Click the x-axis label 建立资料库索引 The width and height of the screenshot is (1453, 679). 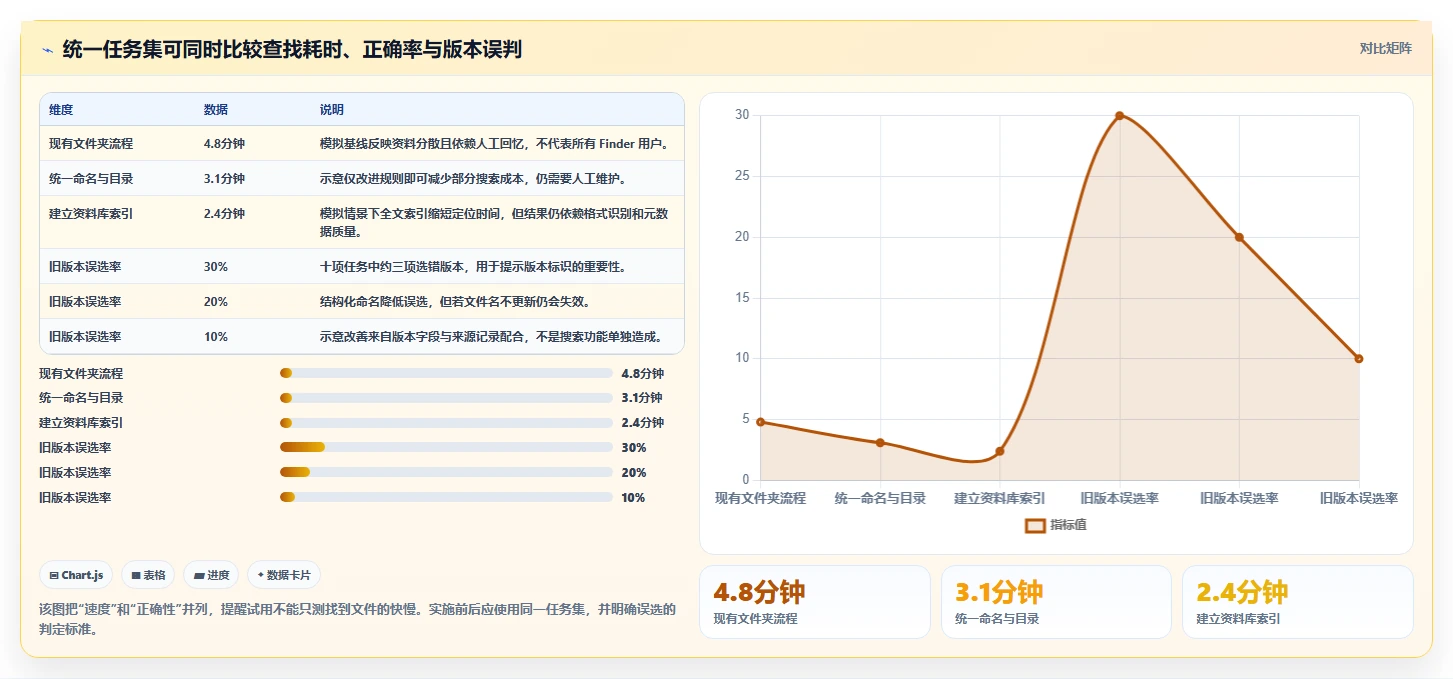1000,498
